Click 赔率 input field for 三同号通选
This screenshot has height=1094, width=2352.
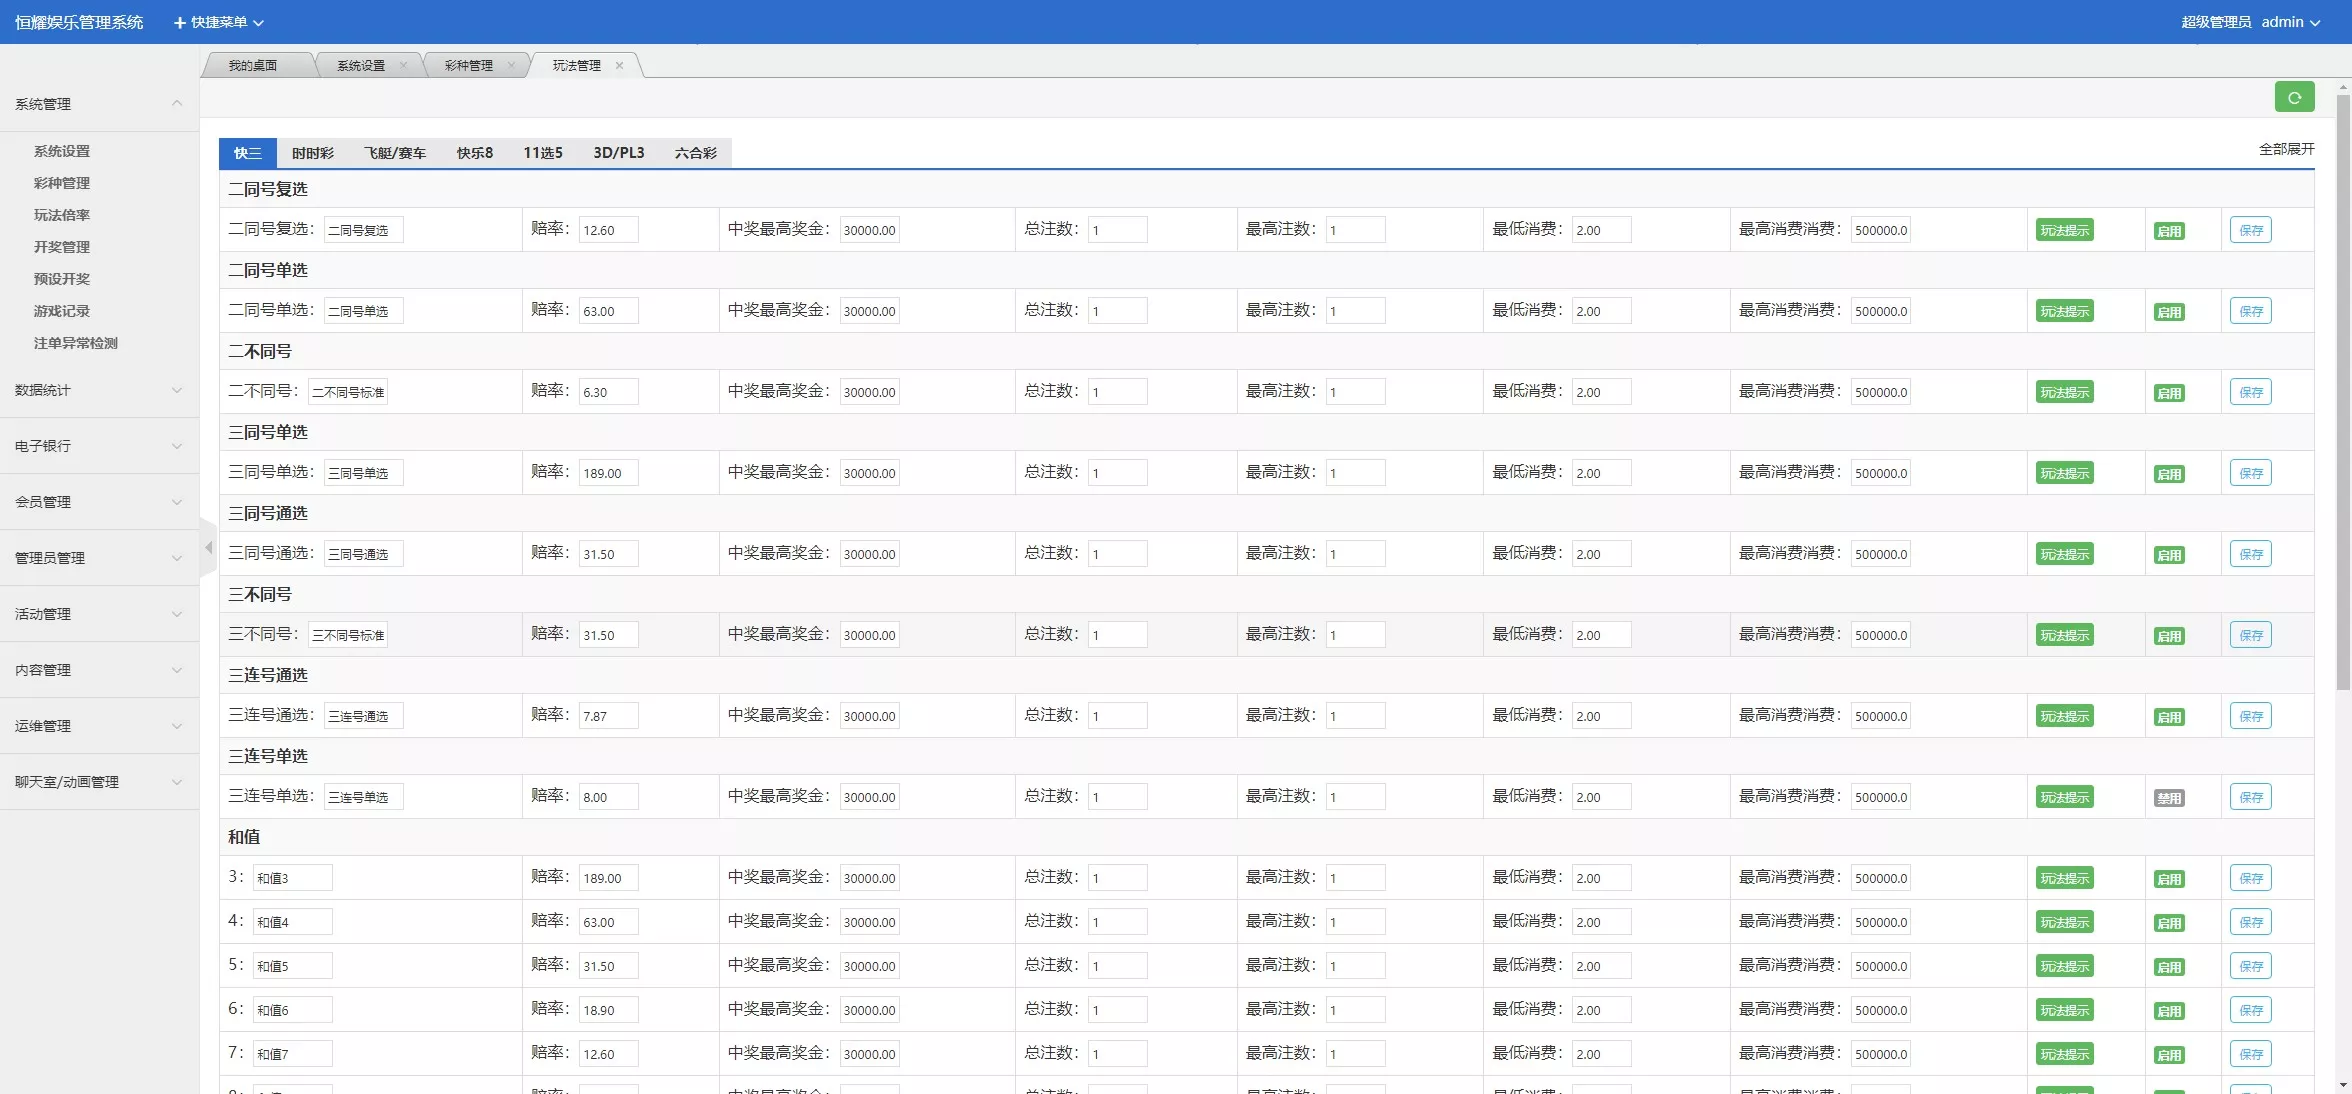pyautogui.click(x=608, y=554)
